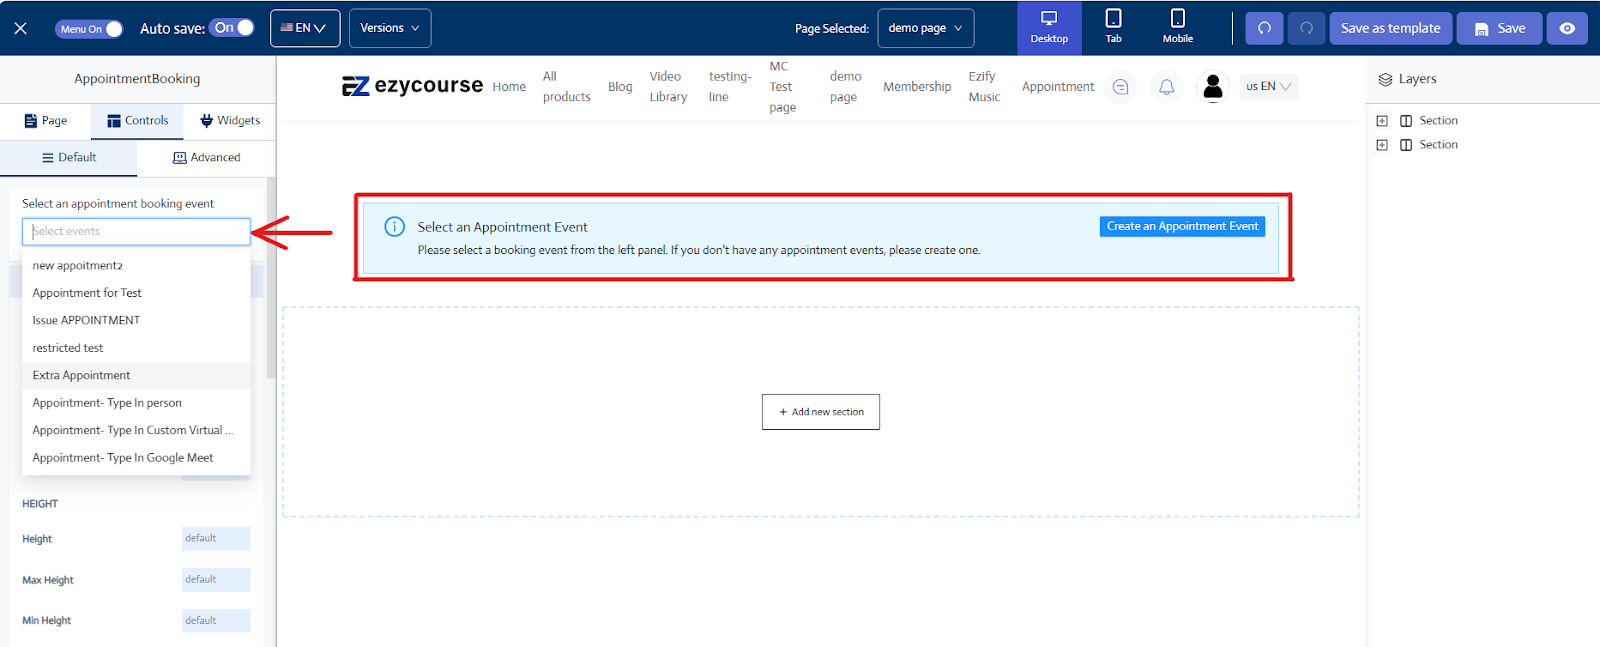Choose 'Appointment- Type In Custom Virtual' option
The height and width of the screenshot is (647, 1600).
coord(136,431)
